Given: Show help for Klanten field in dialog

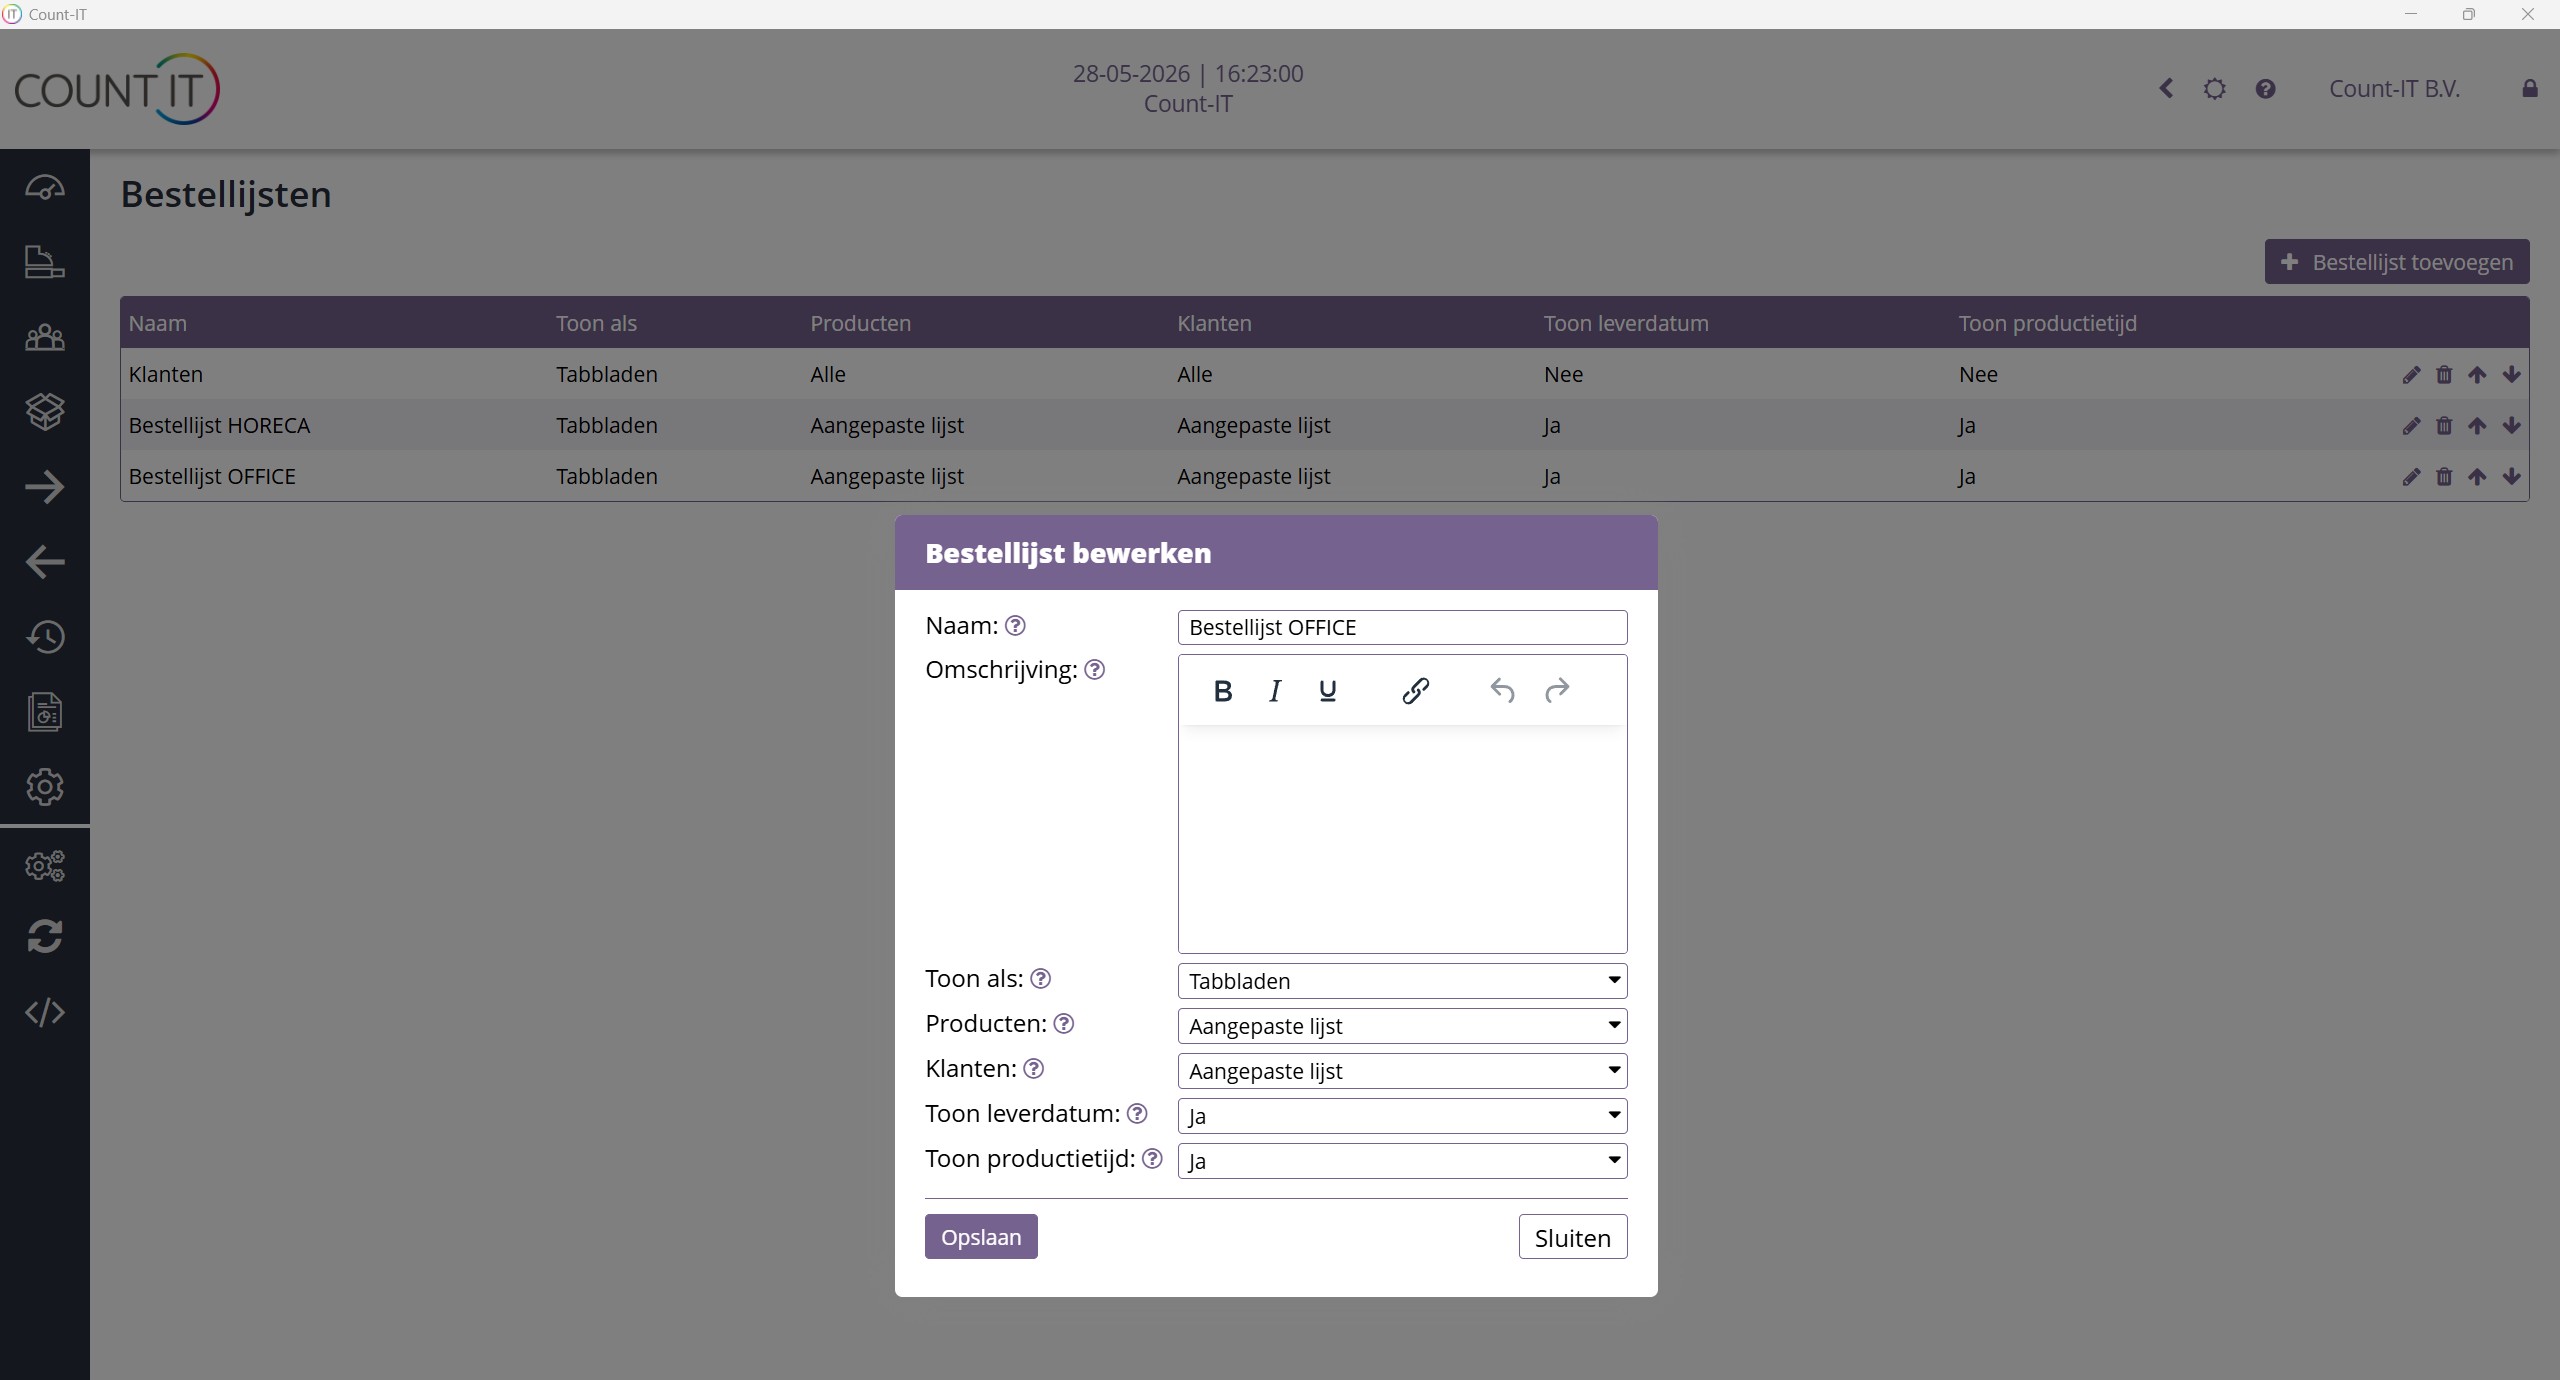Looking at the screenshot, I should point(1034,1069).
